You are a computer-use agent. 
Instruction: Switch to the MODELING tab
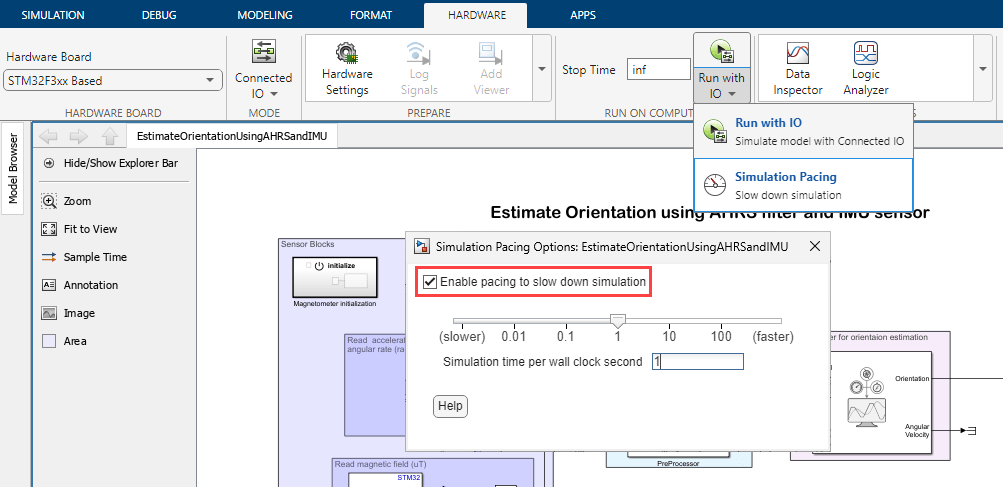[265, 15]
